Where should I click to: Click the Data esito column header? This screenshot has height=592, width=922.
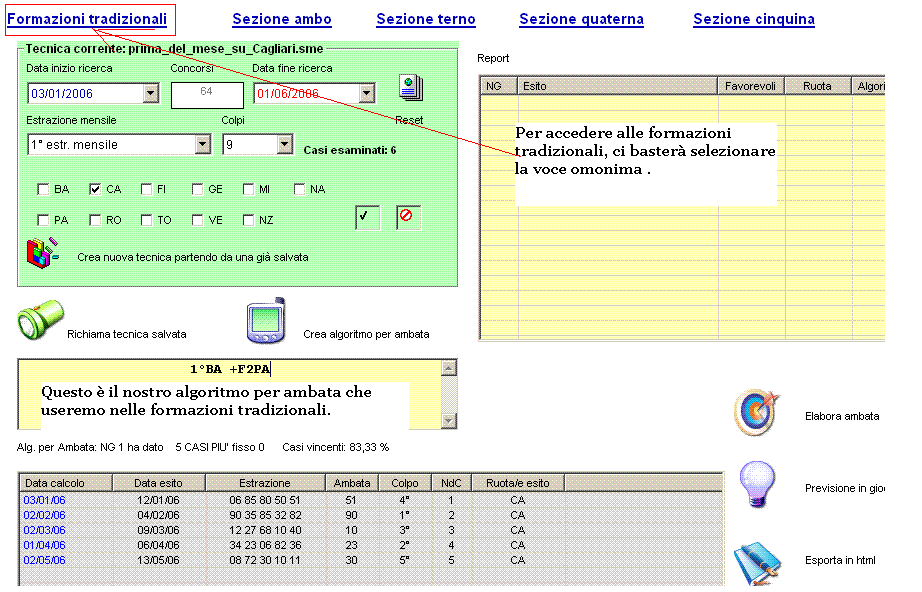(x=159, y=483)
